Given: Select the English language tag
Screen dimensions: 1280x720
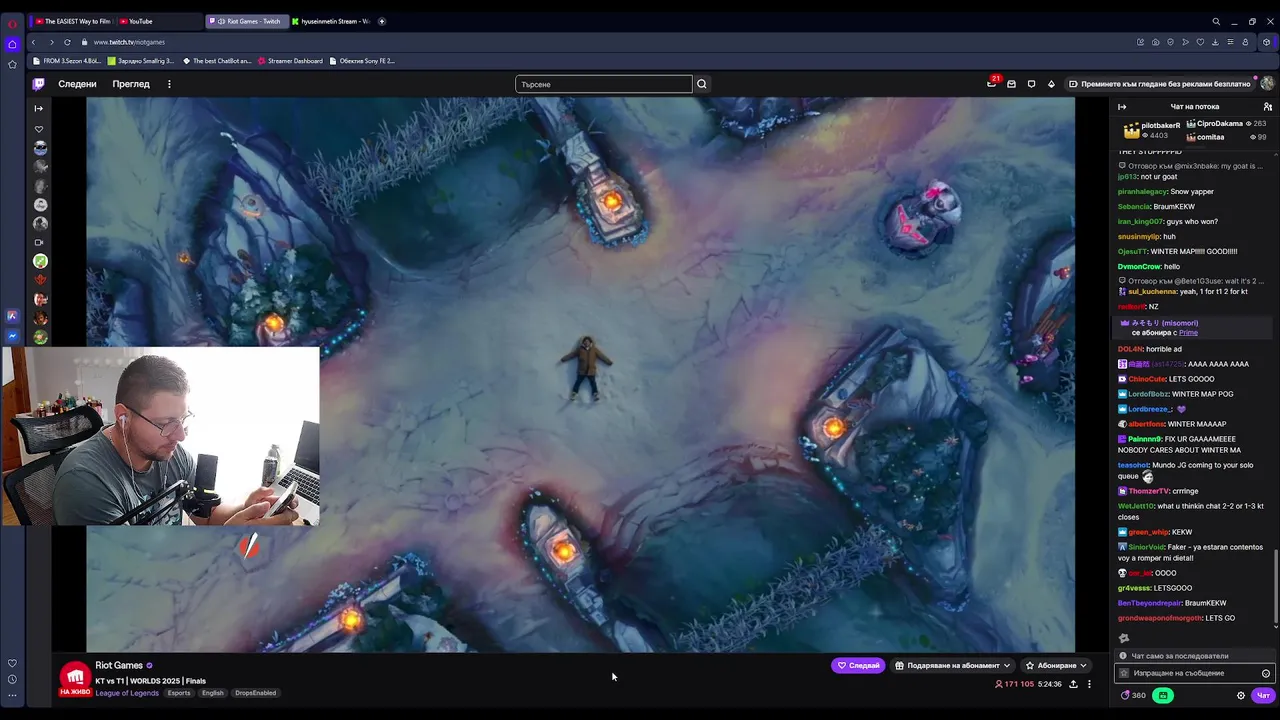Looking at the screenshot, I should [213, 693].
